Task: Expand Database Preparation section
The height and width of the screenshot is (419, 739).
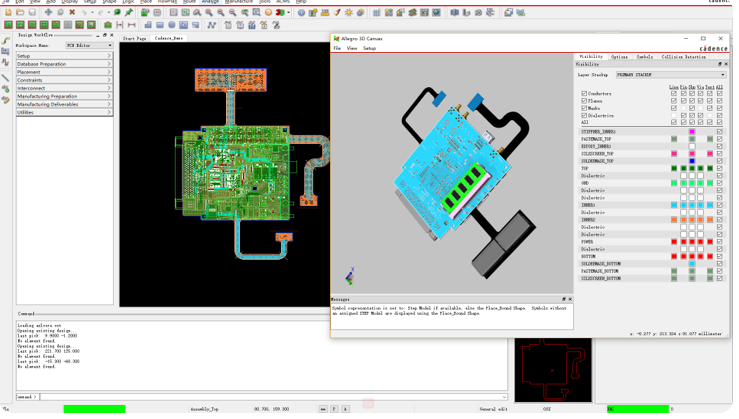Action: pos(64,64)
